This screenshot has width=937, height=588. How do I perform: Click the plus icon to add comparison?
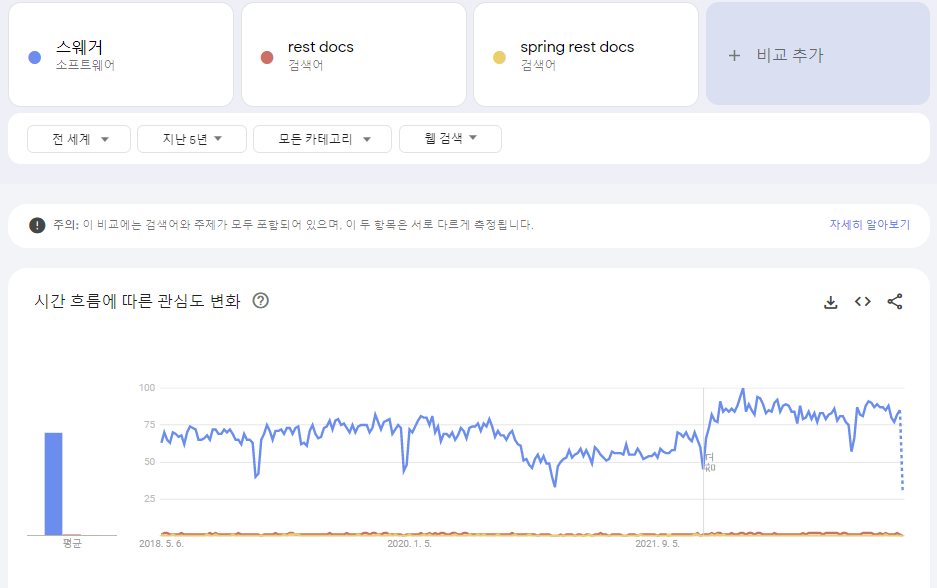(734, 56)
